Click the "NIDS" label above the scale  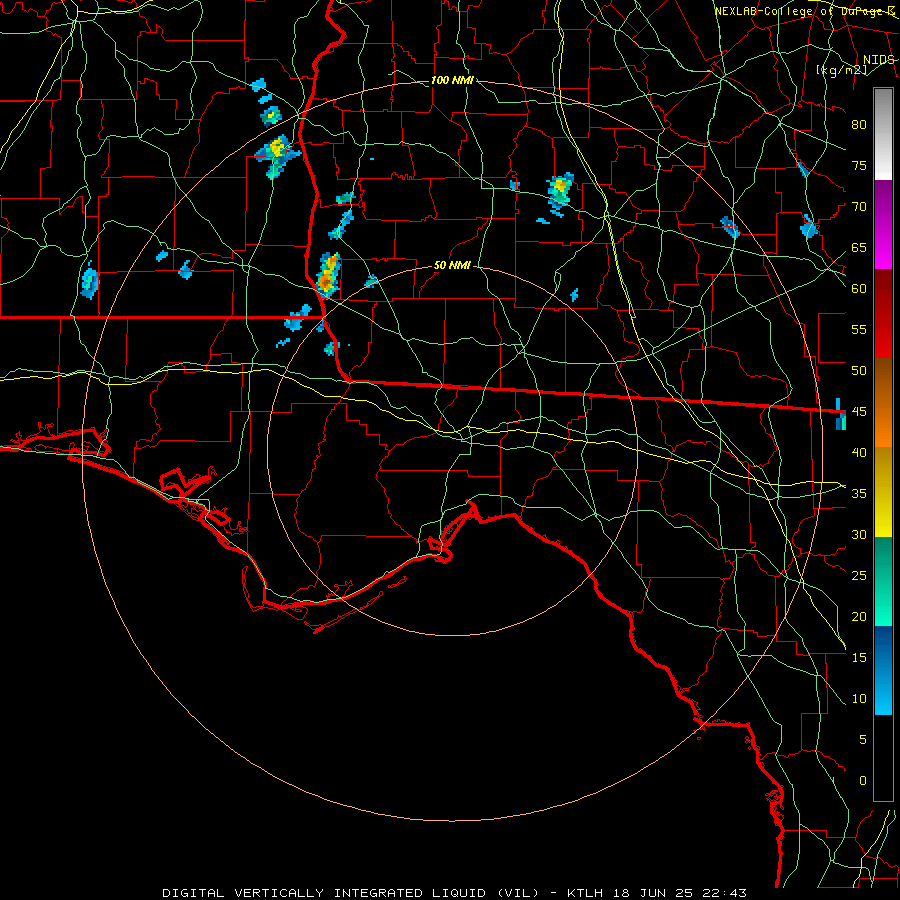(878, 60)
